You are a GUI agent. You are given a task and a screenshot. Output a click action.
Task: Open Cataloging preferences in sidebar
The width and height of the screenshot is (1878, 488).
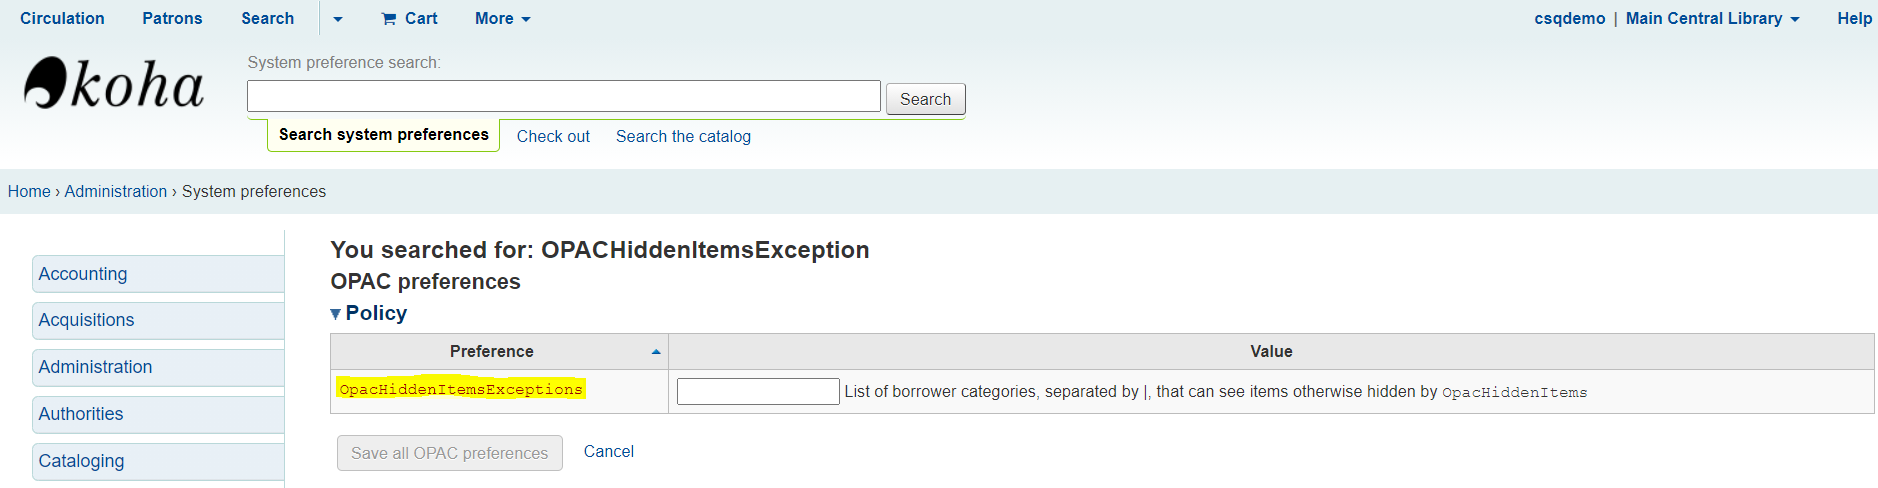click(x=158, y=461)
